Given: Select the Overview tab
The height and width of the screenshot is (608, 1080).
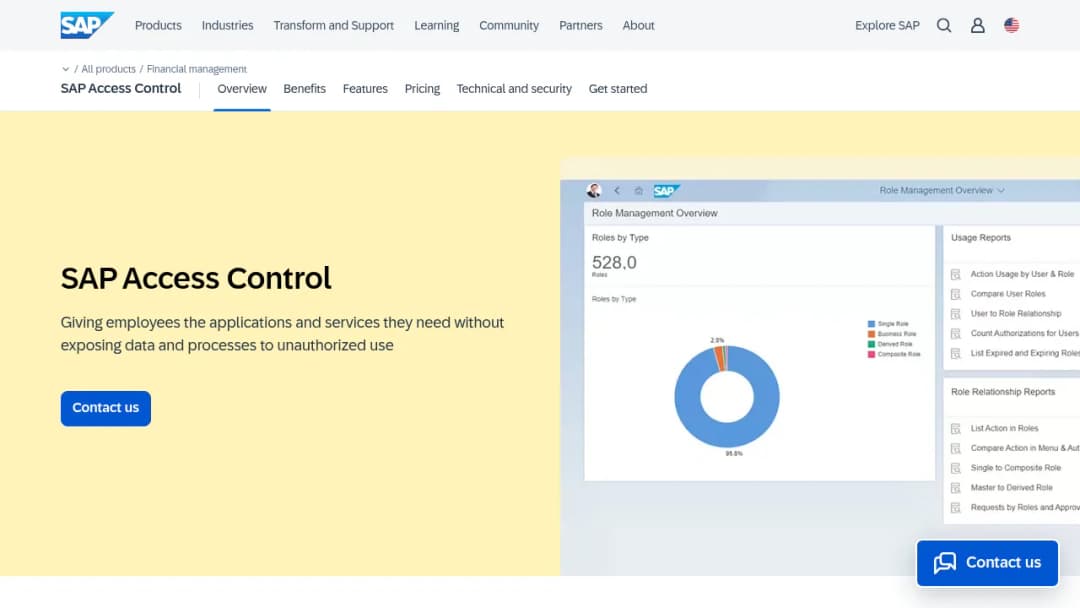Looking at the screenshot, I should pyautogui.click(x=242, y=89).
